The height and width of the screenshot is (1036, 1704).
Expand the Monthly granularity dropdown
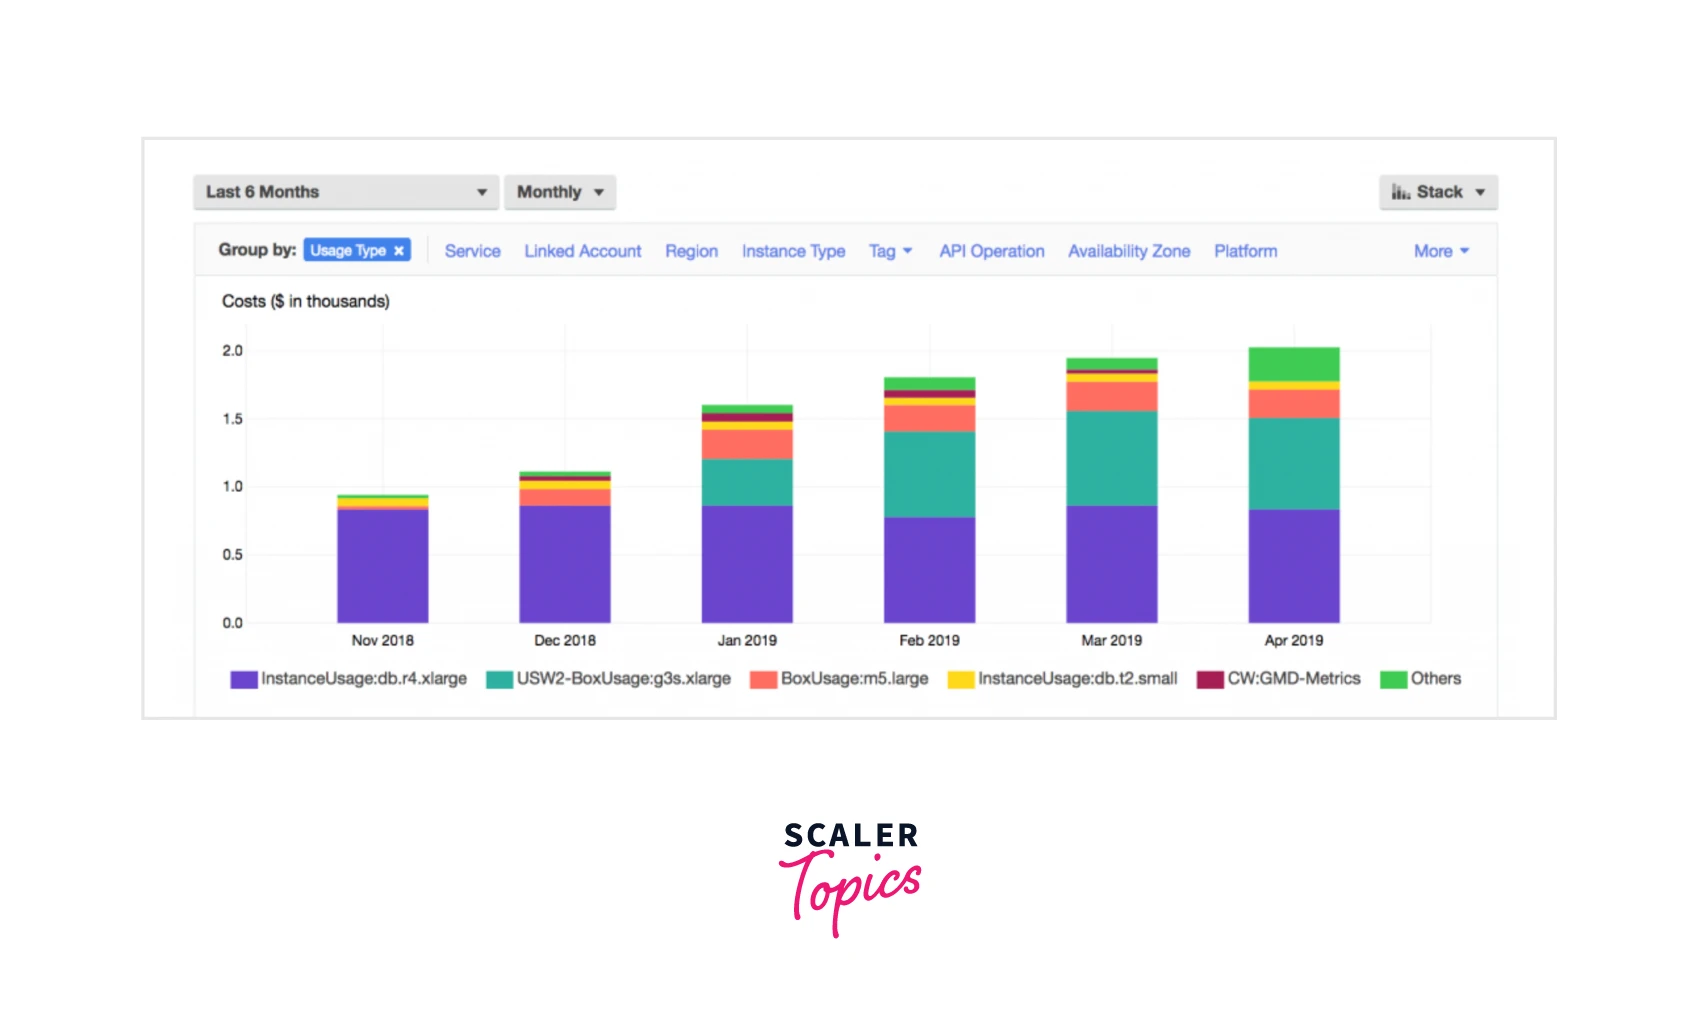click(559, 192)
